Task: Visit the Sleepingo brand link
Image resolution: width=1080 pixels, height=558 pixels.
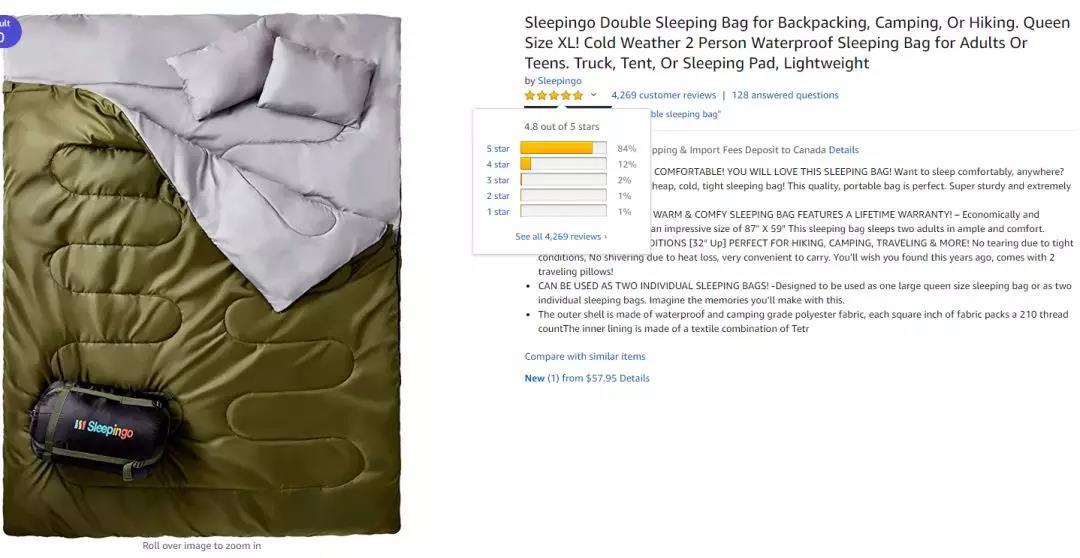Action: 559,81
